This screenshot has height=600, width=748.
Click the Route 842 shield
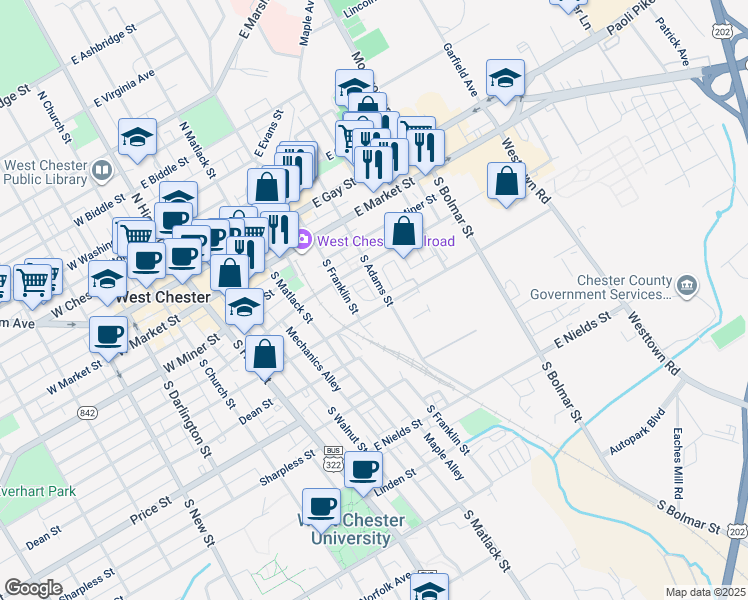[x=87, y=413]
